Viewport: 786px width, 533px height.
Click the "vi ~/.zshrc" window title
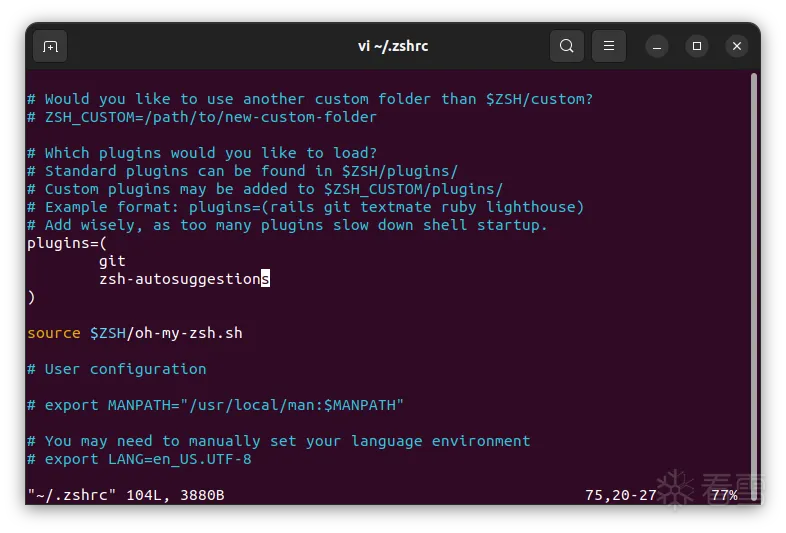(x=393, y=46)
